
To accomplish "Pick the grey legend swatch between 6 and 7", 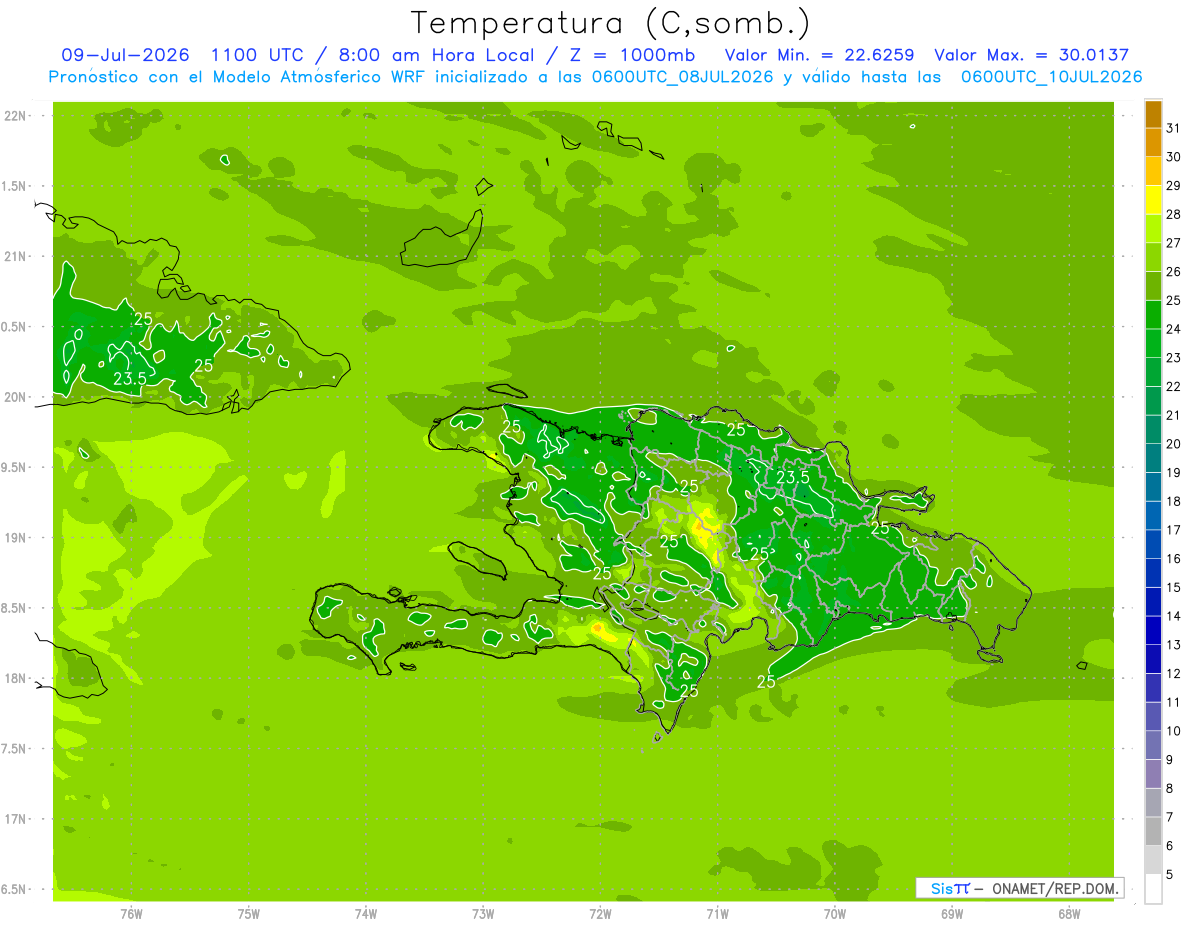I will point(1154,831).
